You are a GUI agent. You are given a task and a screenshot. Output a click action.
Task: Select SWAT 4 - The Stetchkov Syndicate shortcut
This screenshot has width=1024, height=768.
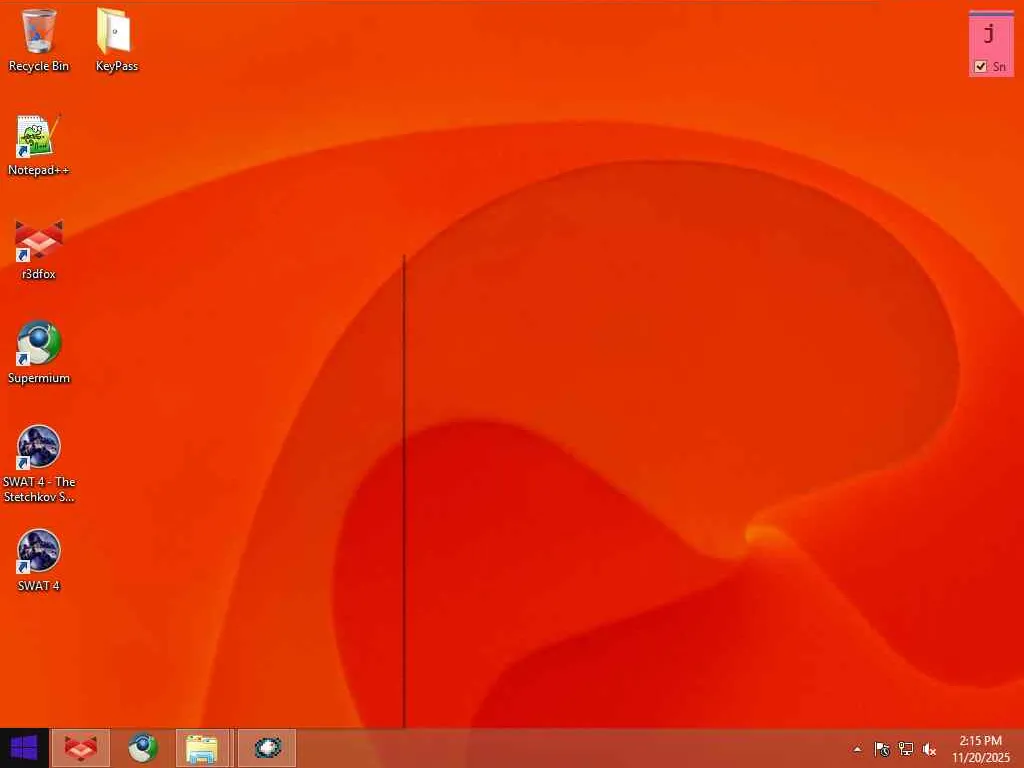(x=39, y=464)
